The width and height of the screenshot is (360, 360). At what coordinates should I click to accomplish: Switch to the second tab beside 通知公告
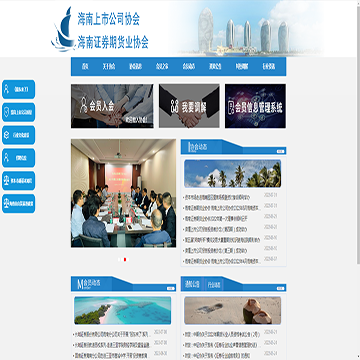click(x=214, y=285)
